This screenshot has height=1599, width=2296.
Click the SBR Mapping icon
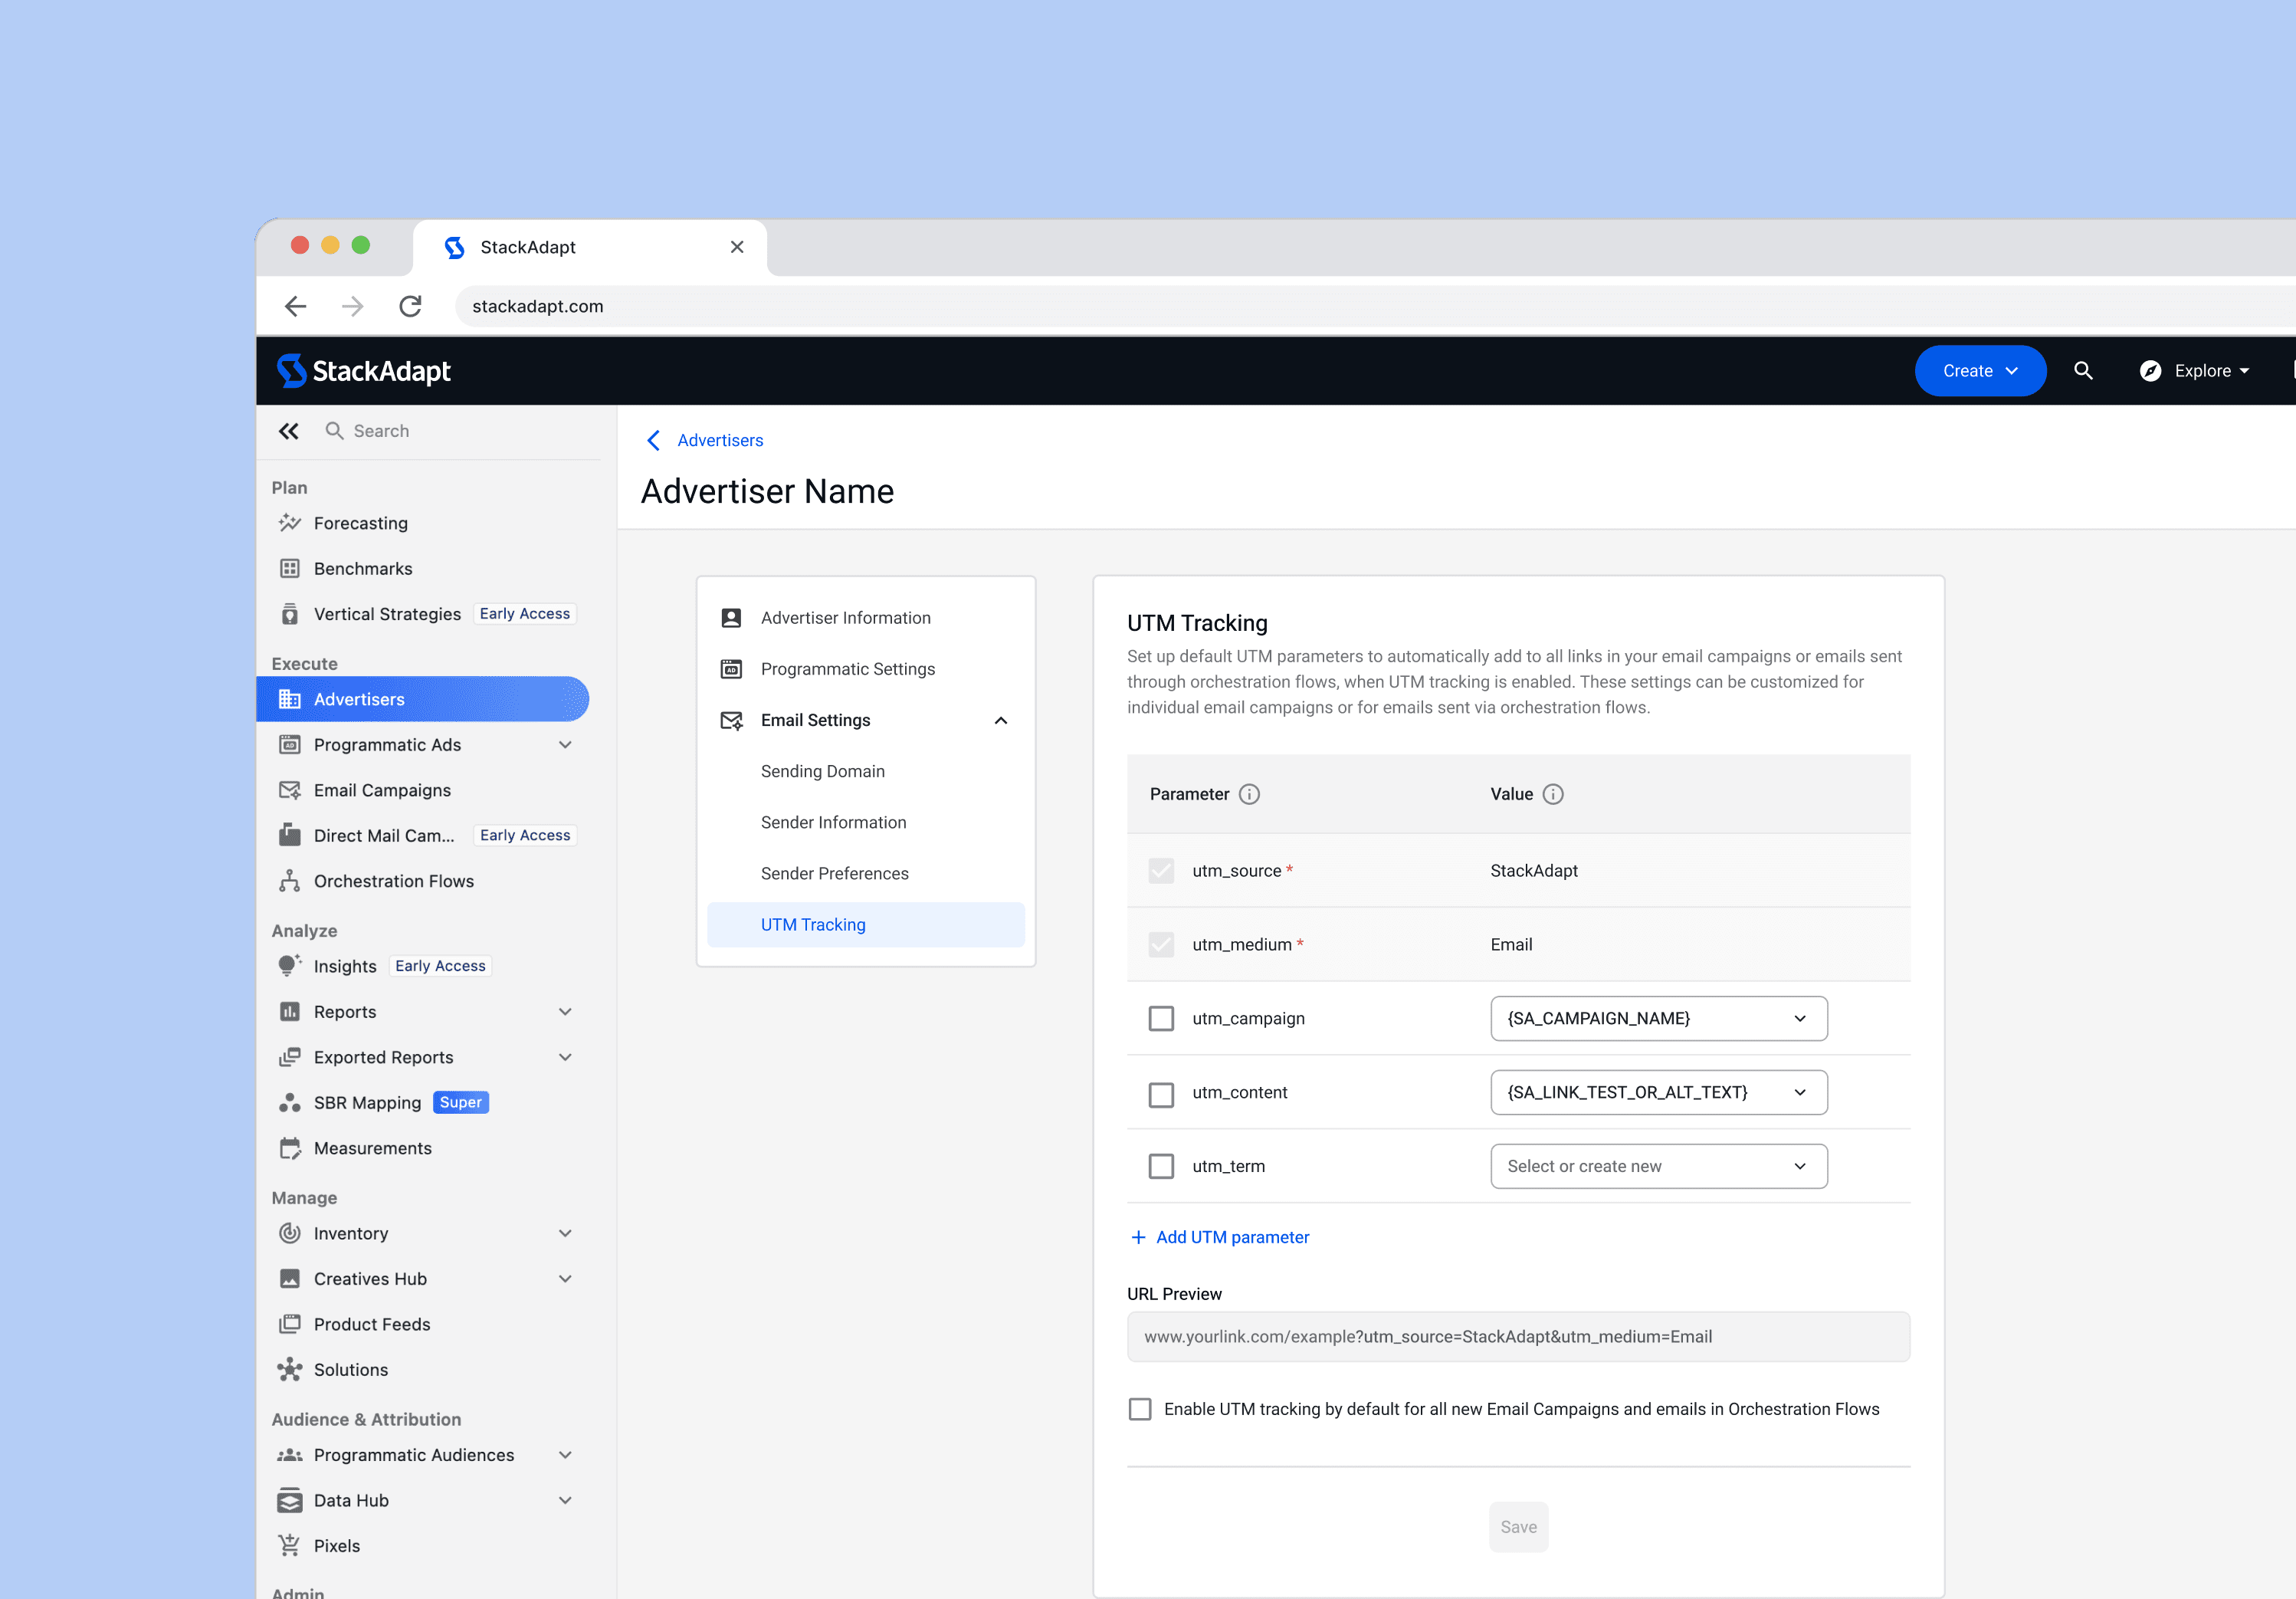click(290, 1102)
